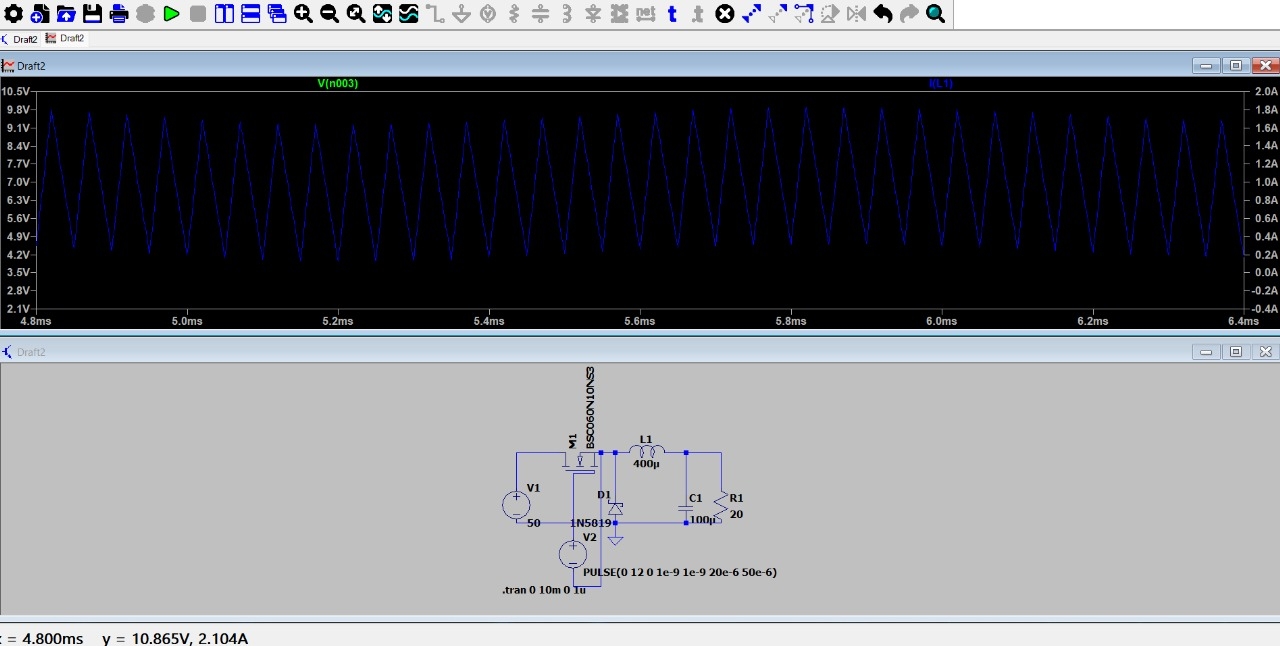The width and height of the screenshot is (1280, 646).
Task: Zoom to fit the full extents
Action: (356, 14)
